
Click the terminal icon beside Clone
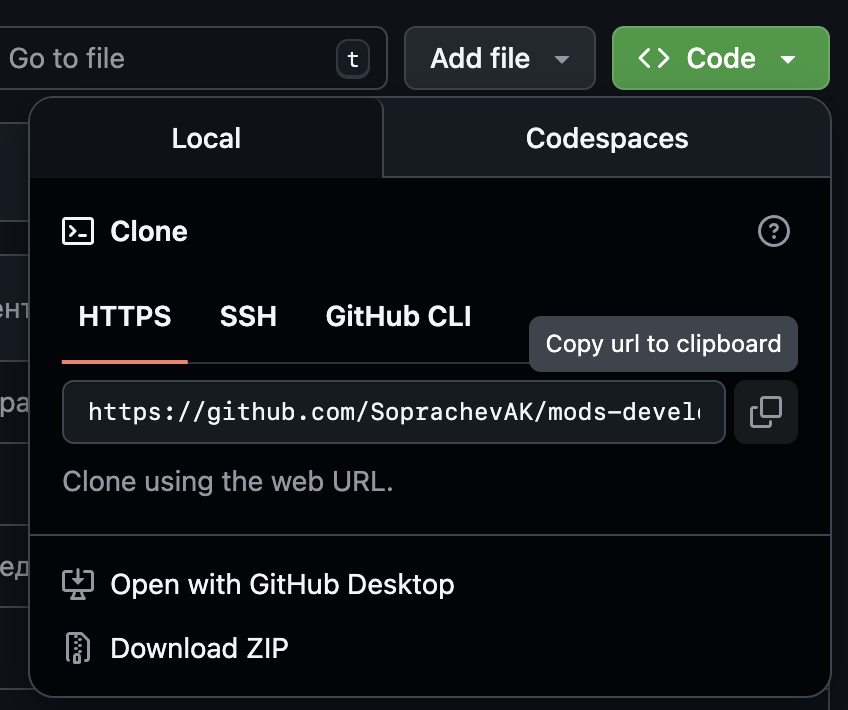(x=78, y=232)
